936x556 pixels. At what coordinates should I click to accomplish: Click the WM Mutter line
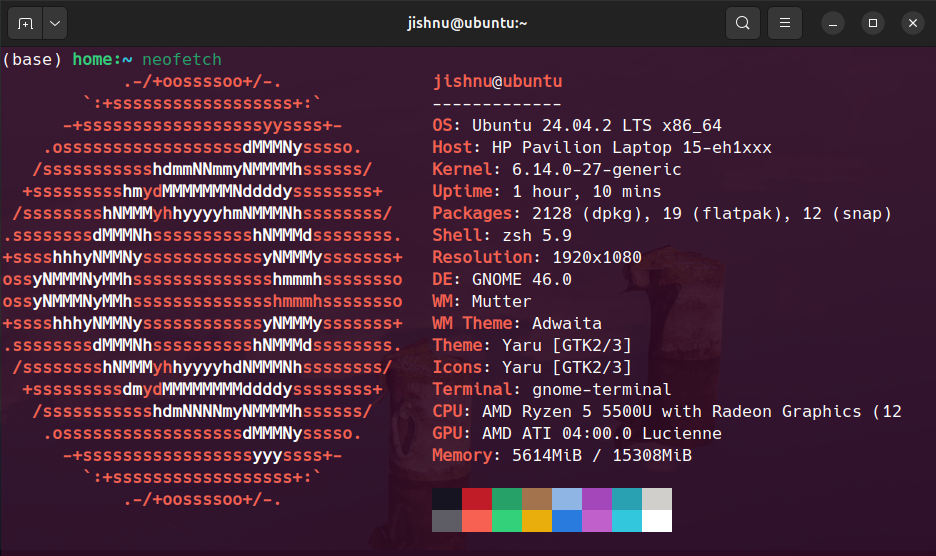point(482,302)
